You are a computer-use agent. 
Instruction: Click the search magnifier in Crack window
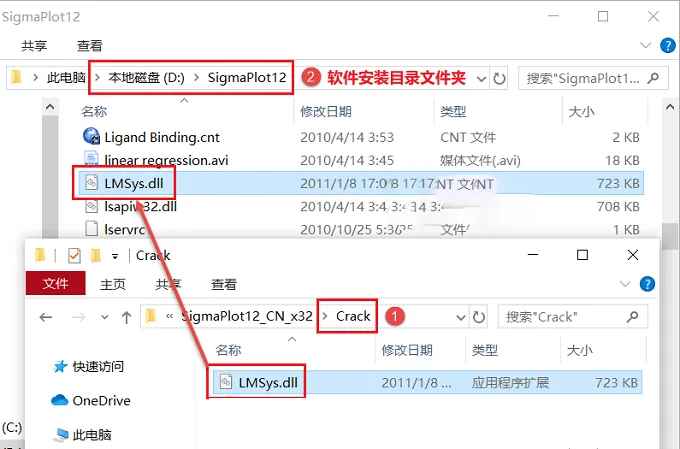(x=633, y=317)
